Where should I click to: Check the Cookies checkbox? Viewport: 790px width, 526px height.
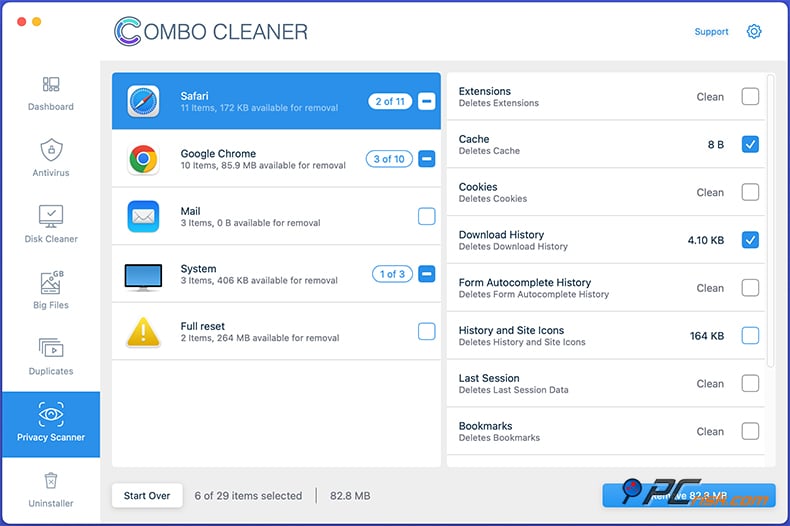coord(750,192)
